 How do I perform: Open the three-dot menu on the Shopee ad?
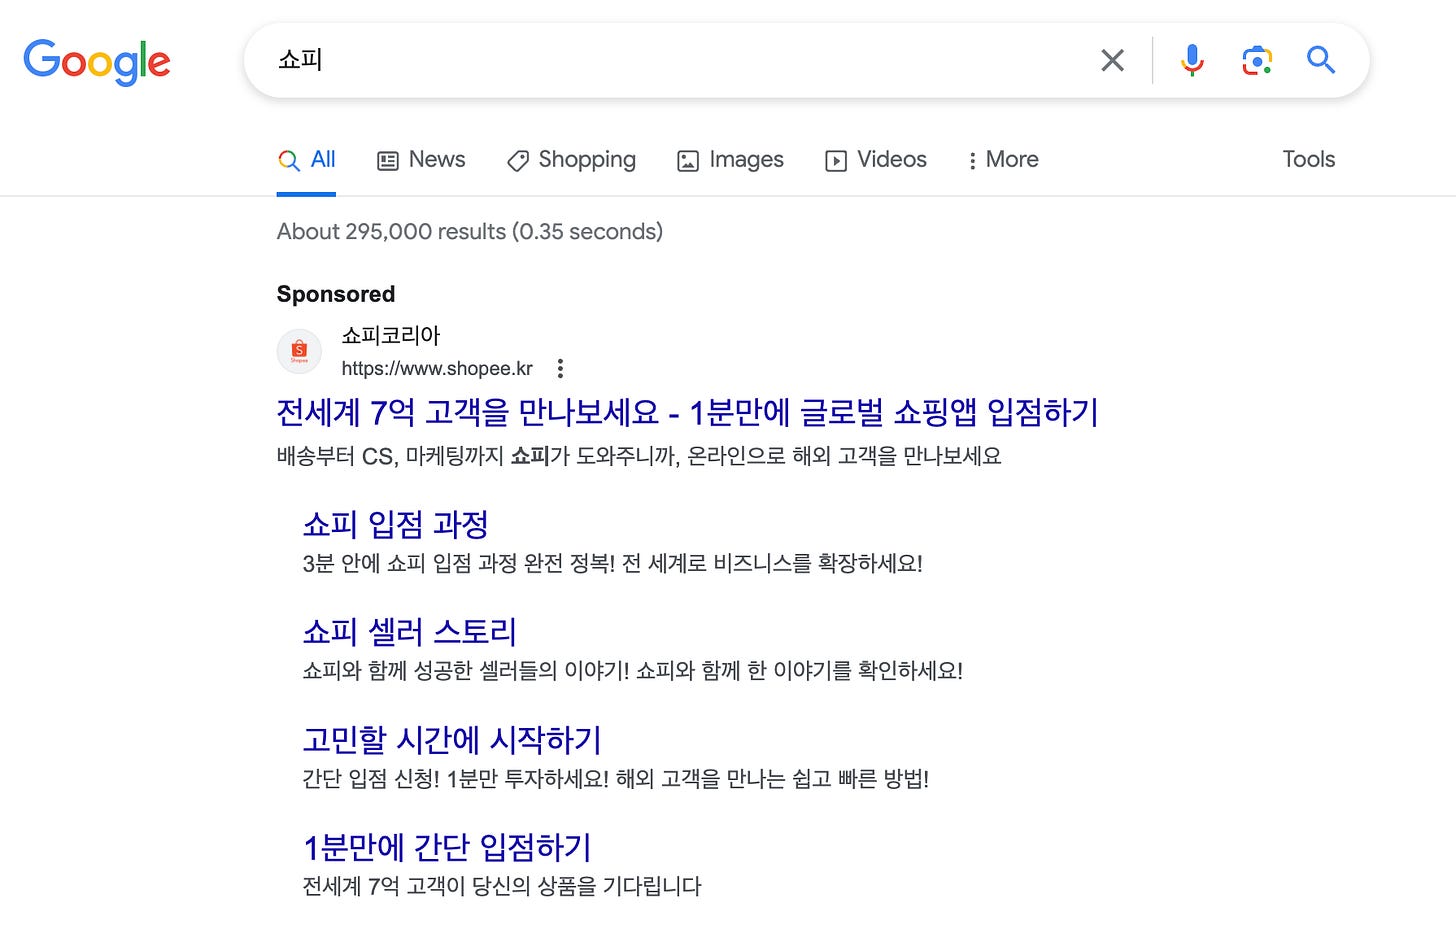[x=560, y=368]
